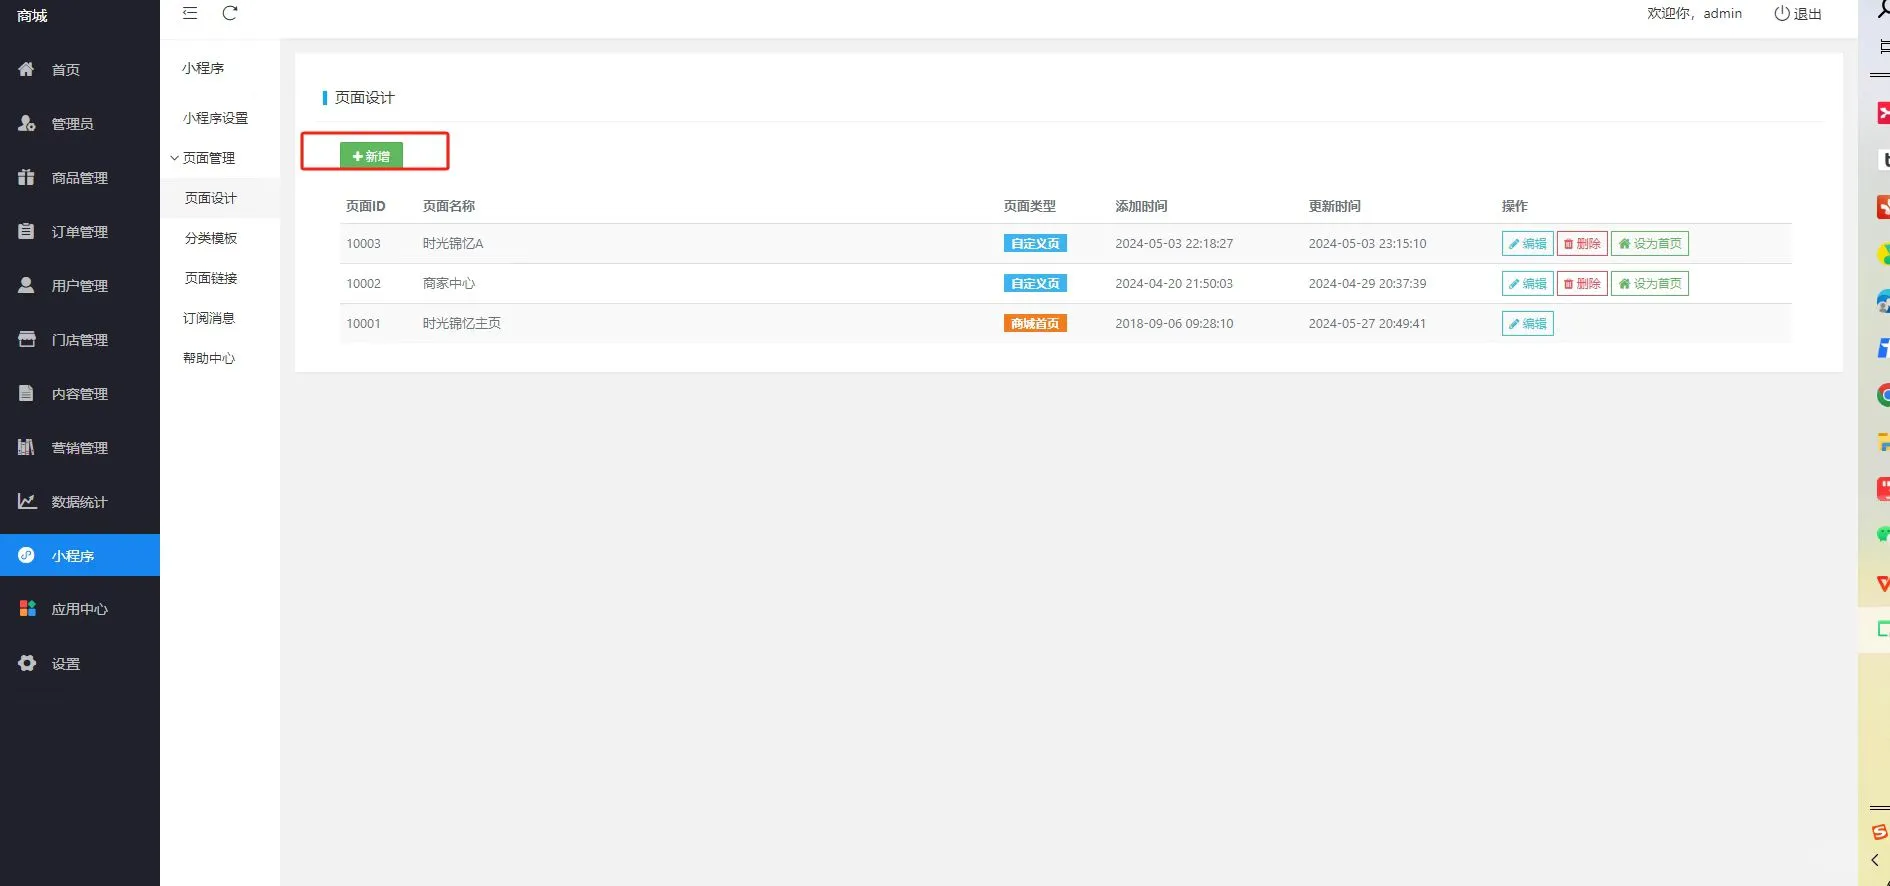The height and width of the screenshot is (886, 1890).
Task: Click the green 新增 add button
Action: pyautogui.click(x=371, y=156)
